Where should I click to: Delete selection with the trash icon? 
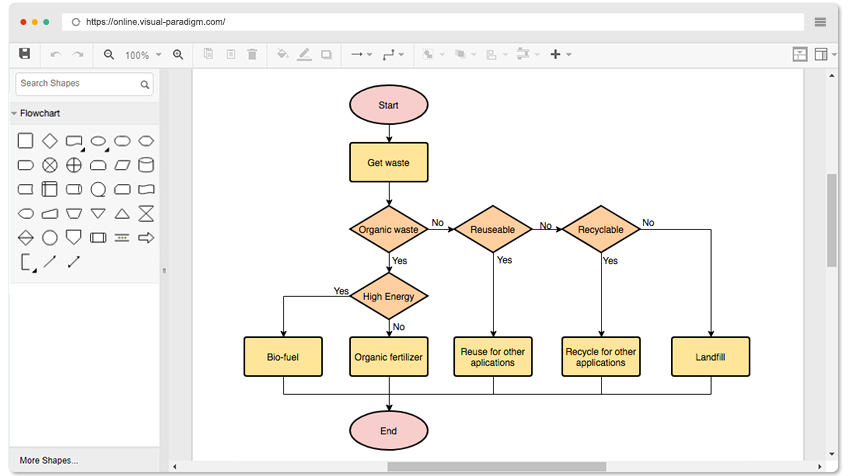[252, 54]
